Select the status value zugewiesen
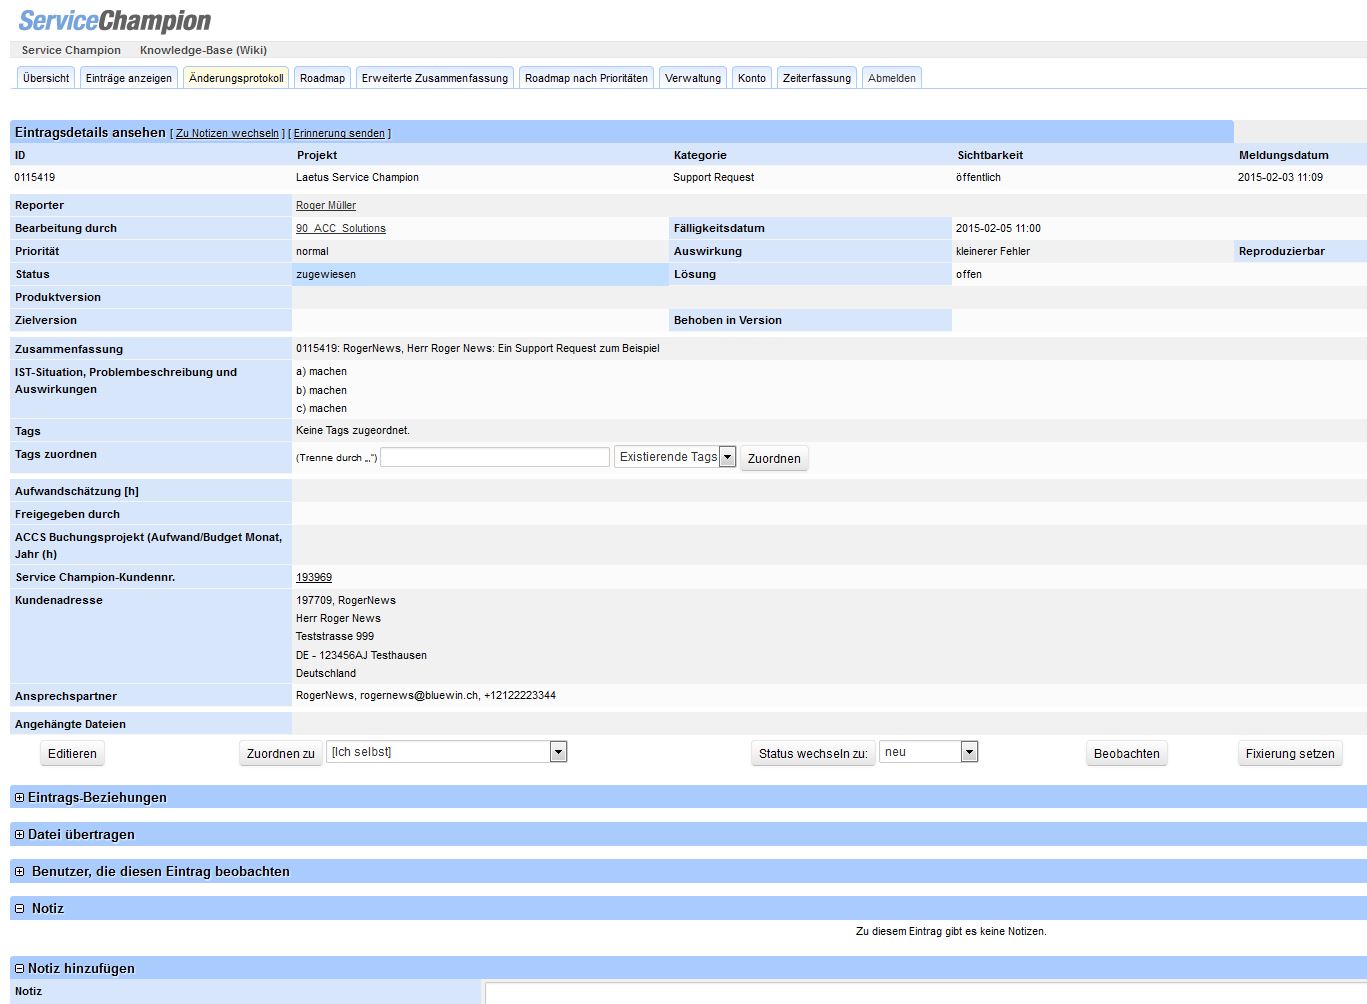The width and height of the screenshot is (1367, 1004). 326,274
